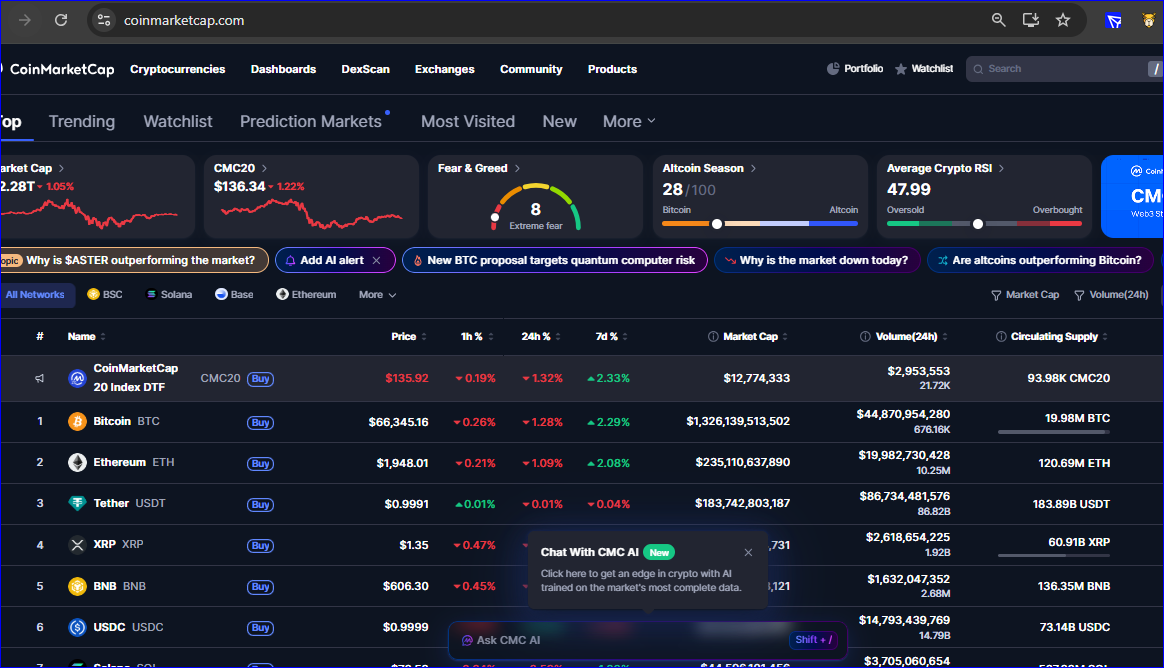The width and height of the screenshot is (1164, 668).
Task: Click the Search input field
Action: click(x=1065, y=69)
